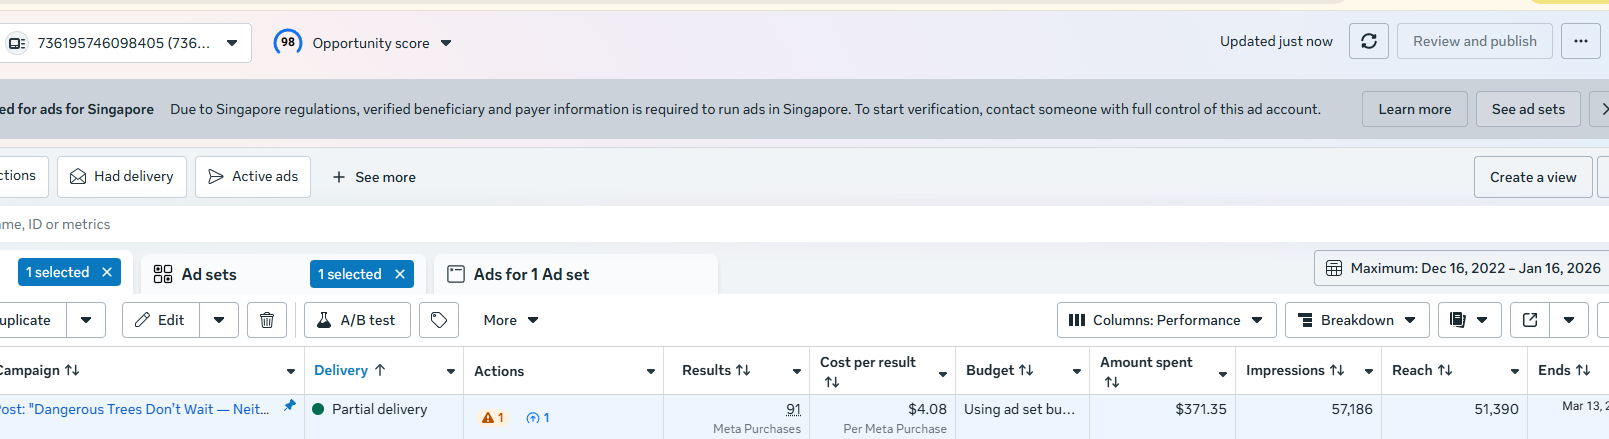This screenshot has width=1609, height=439.
Task: Clear the Ad sets selection chip
Action: tap(400, 274)
